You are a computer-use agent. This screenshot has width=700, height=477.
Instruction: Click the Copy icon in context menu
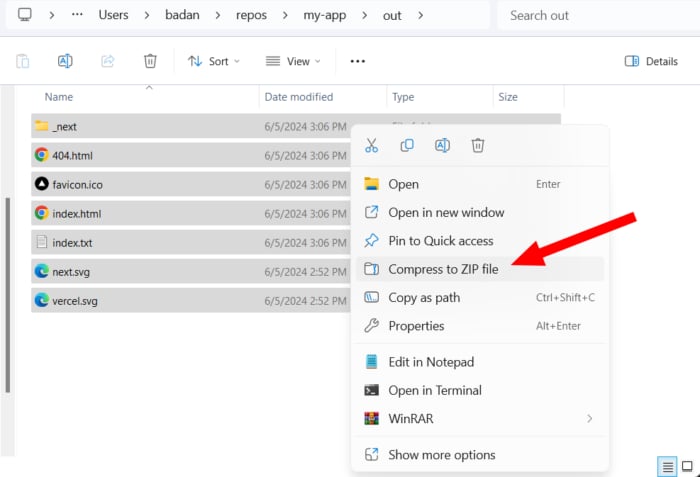[407, 146]
